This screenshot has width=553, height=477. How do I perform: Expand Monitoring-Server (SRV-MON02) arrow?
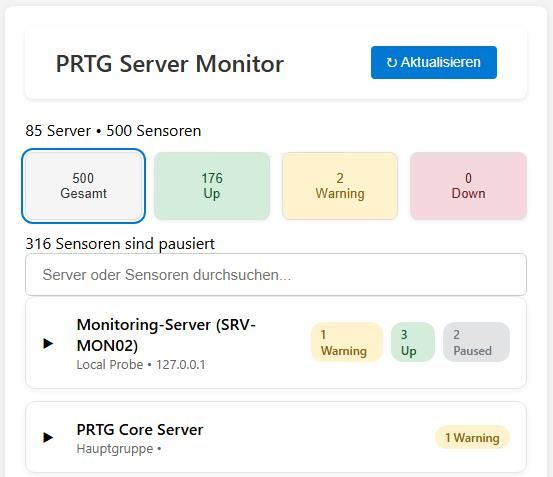point(48,343)
